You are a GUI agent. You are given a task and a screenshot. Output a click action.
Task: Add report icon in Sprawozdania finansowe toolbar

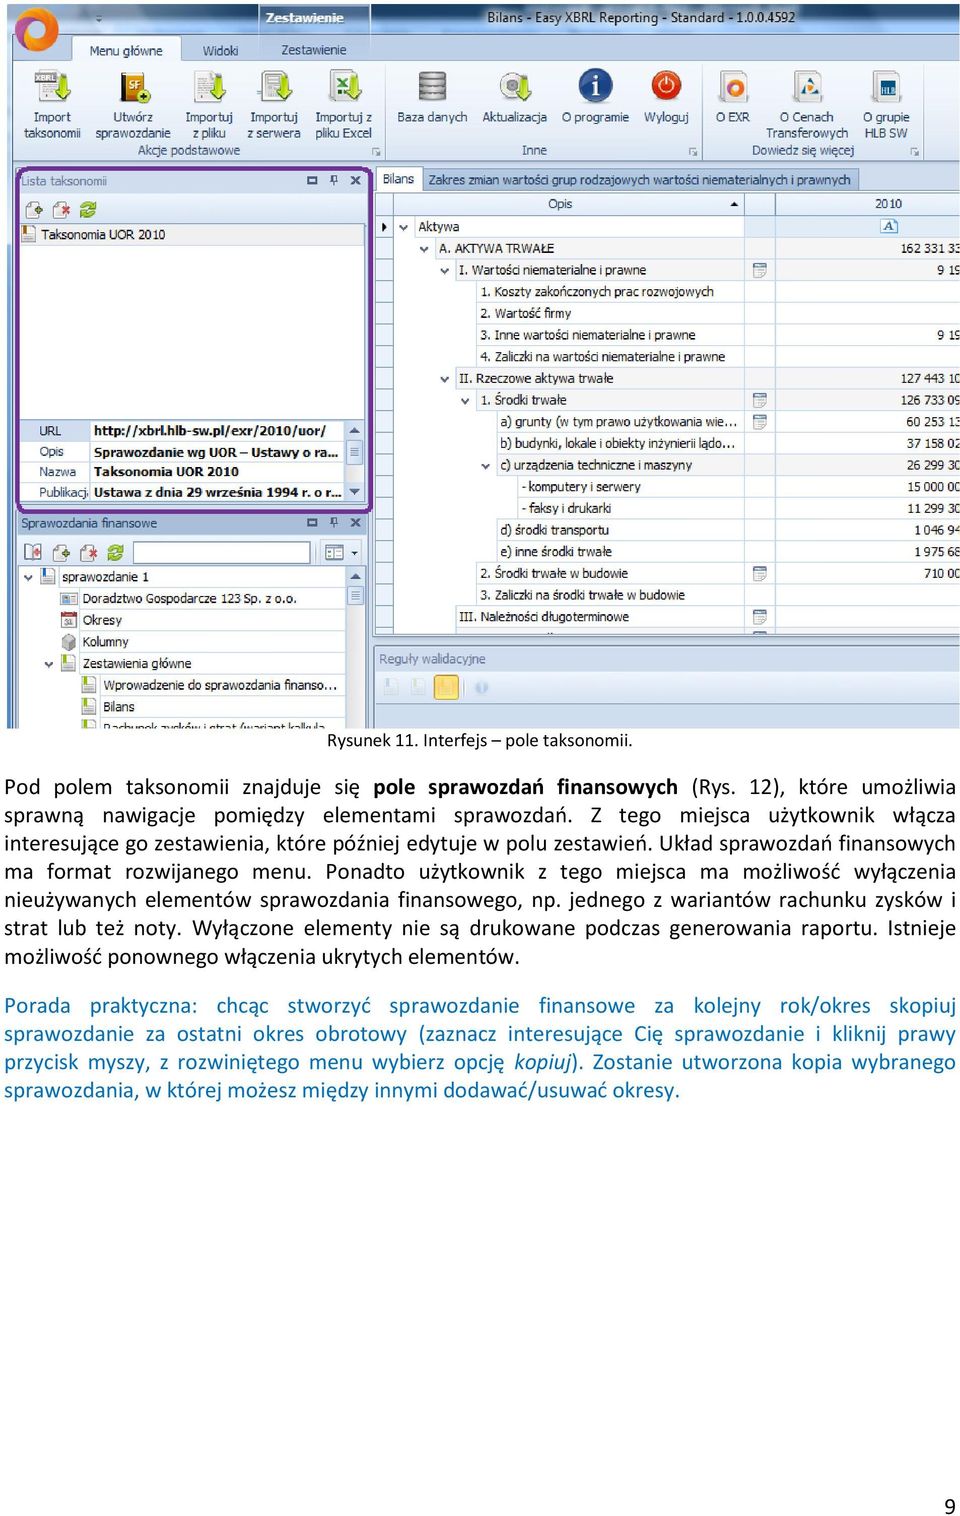pyautogui.click(x=61, y=552)
